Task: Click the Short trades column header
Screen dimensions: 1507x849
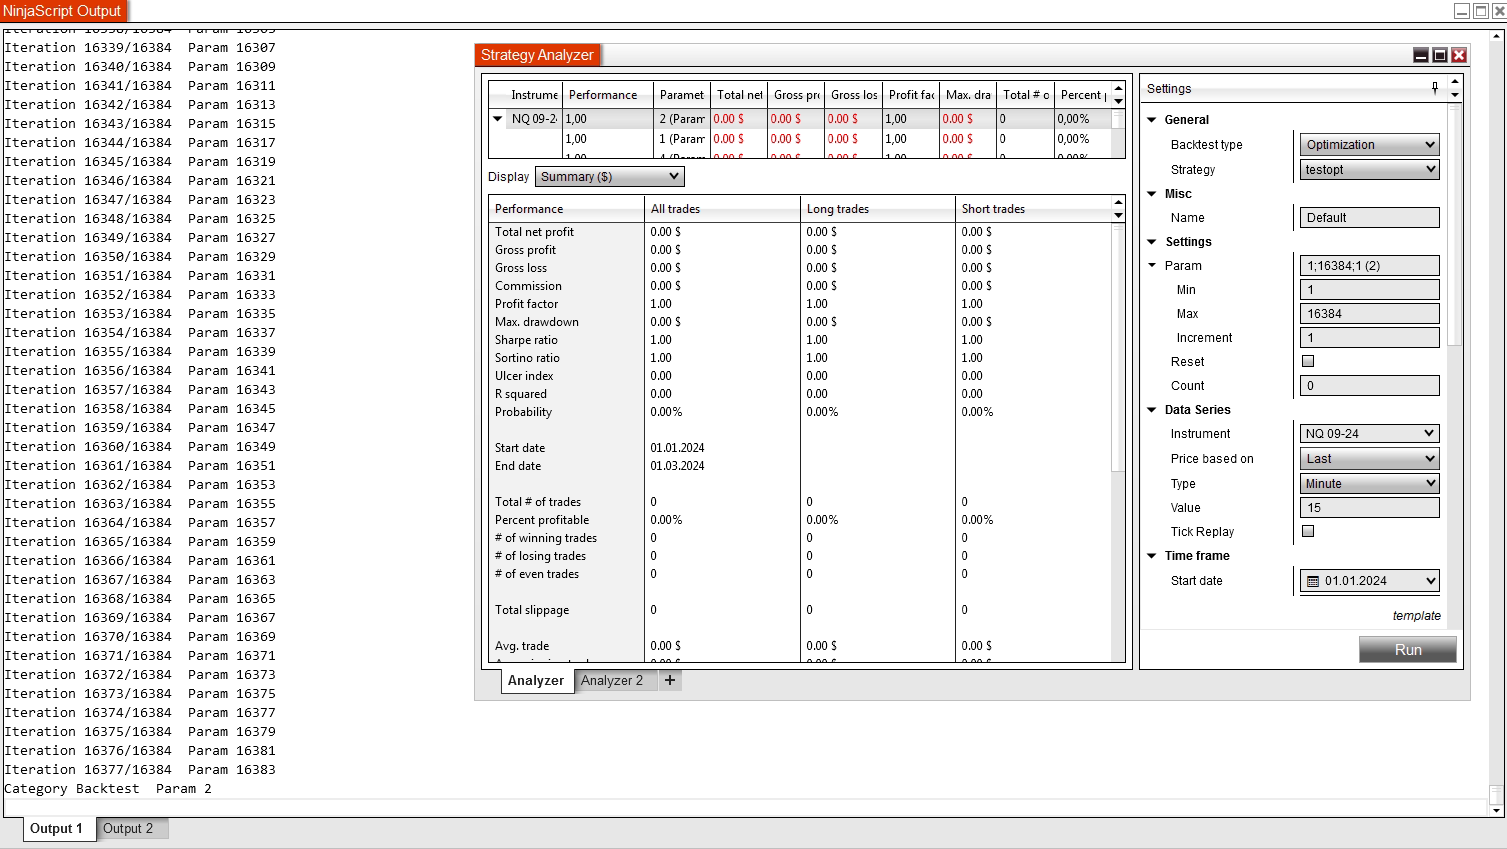Action: pyautogui.click(x=1033, y=209)
